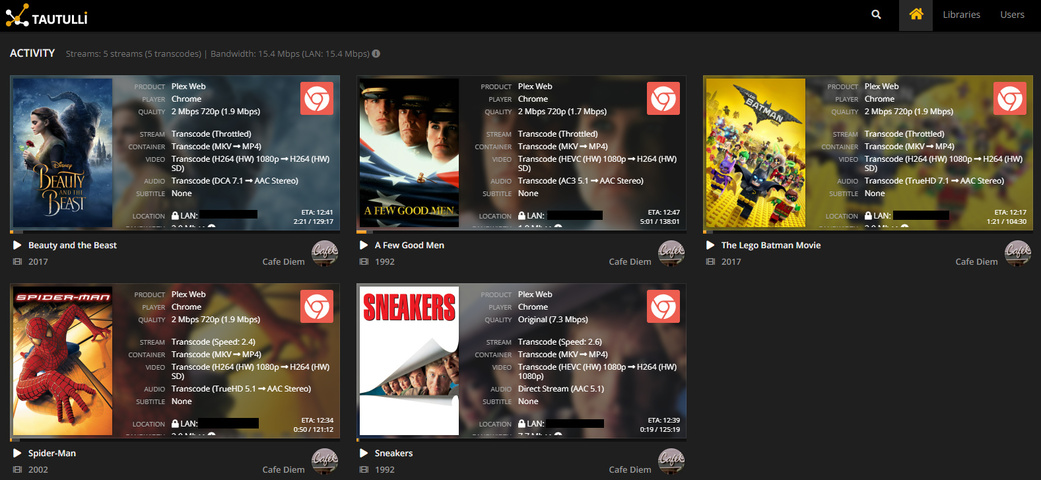1041x480 pixels.
Task: Open A Few Good Men poster
Action: (x=409, y=153)
